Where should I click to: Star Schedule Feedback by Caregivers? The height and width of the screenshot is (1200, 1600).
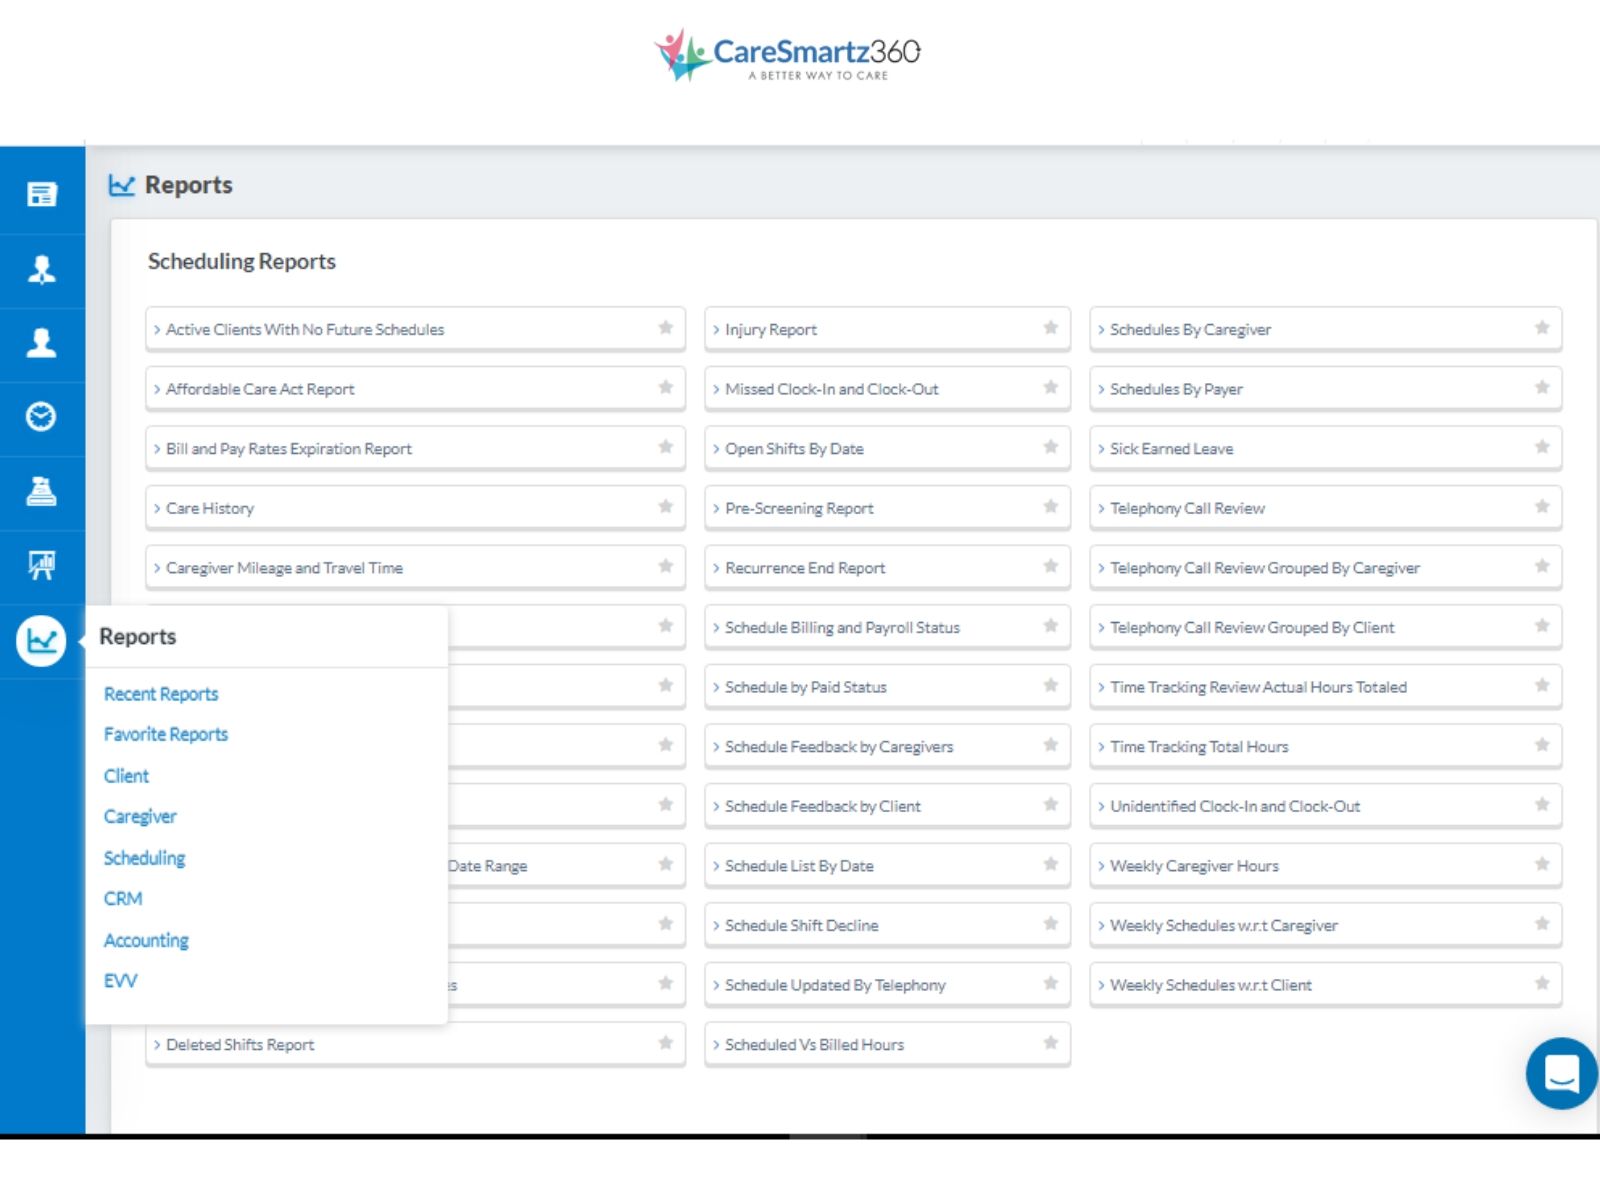(x=1051, y=745)
